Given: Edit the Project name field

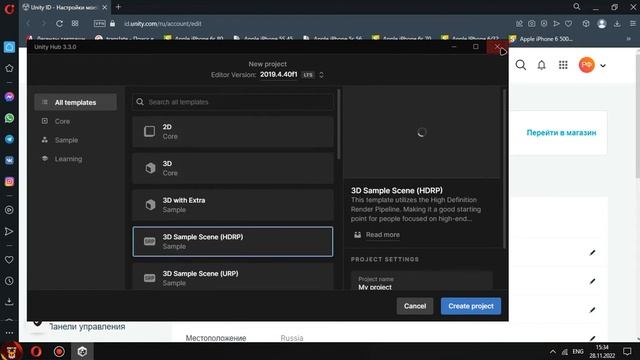Looking at the screenshot, I should tap(422, 281).
